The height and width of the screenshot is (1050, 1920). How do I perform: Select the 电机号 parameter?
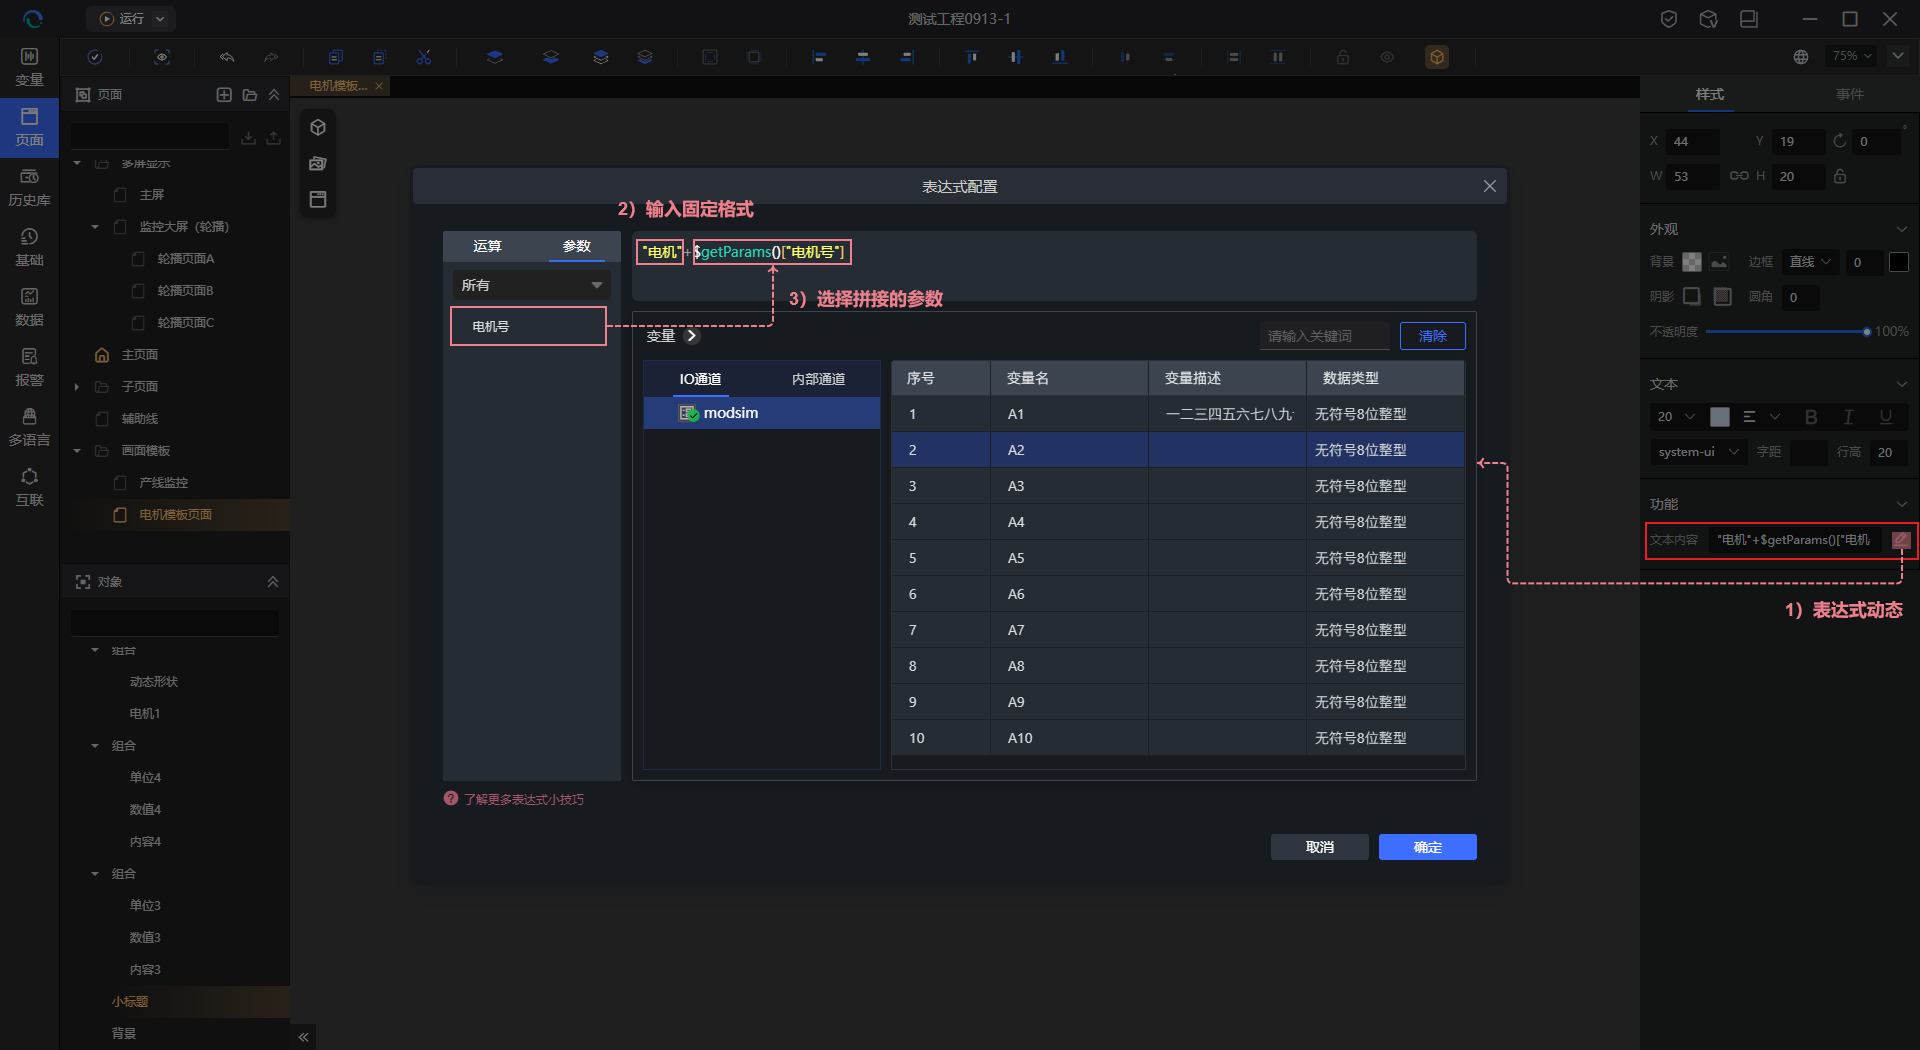tap(528, 326)
